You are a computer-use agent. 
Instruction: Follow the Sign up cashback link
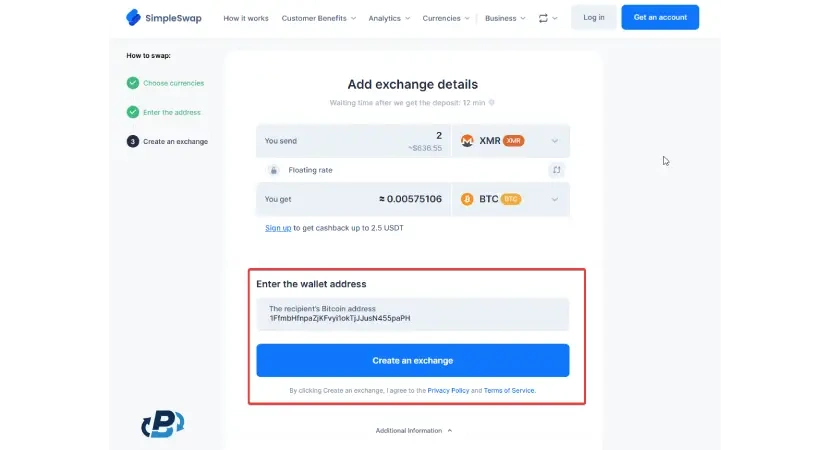click(278, 228)
